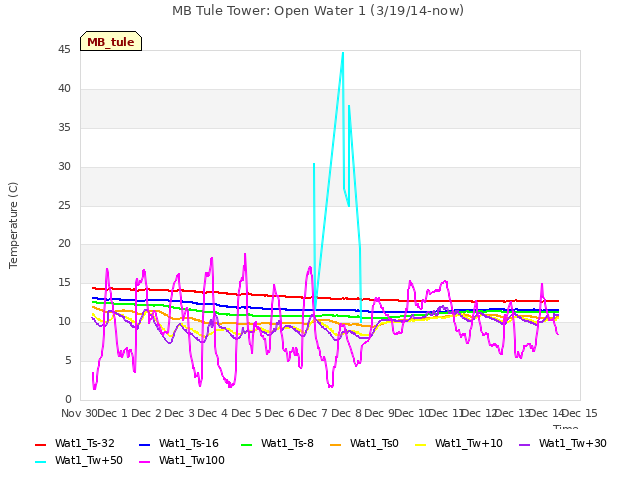Viewport: 640px width, 480px height.
Task: Click the Dec 4 x-axis label
Action: point(212,413)
